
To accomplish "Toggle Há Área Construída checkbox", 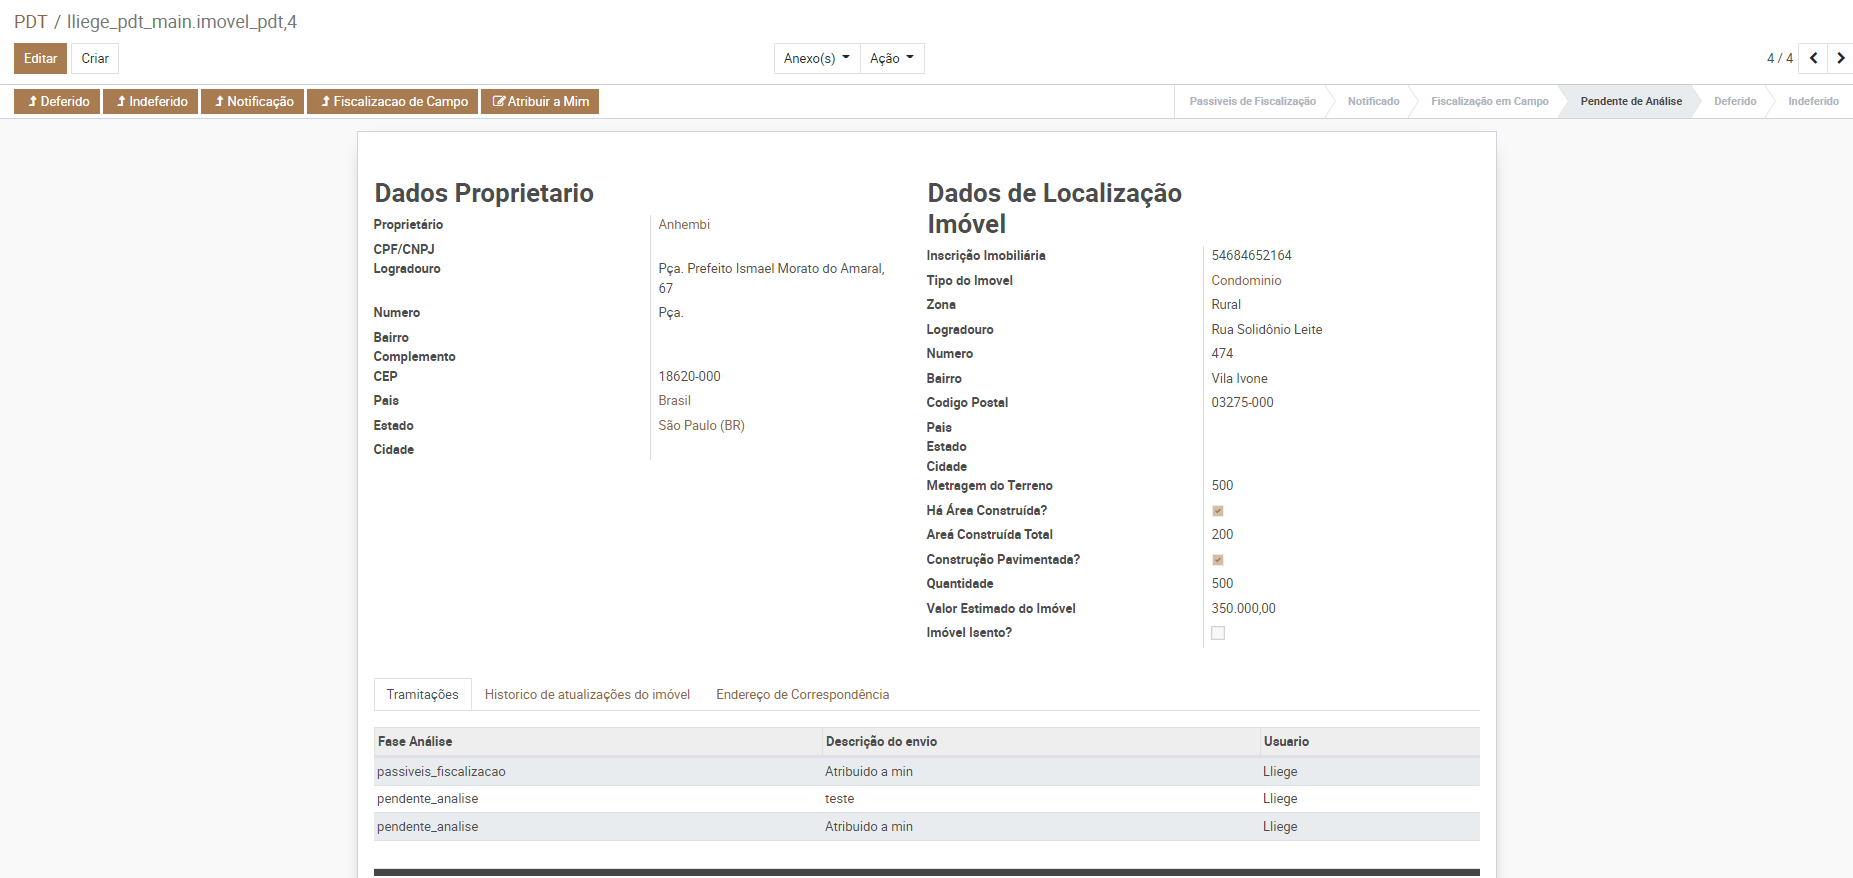I will pos(1217,511).
